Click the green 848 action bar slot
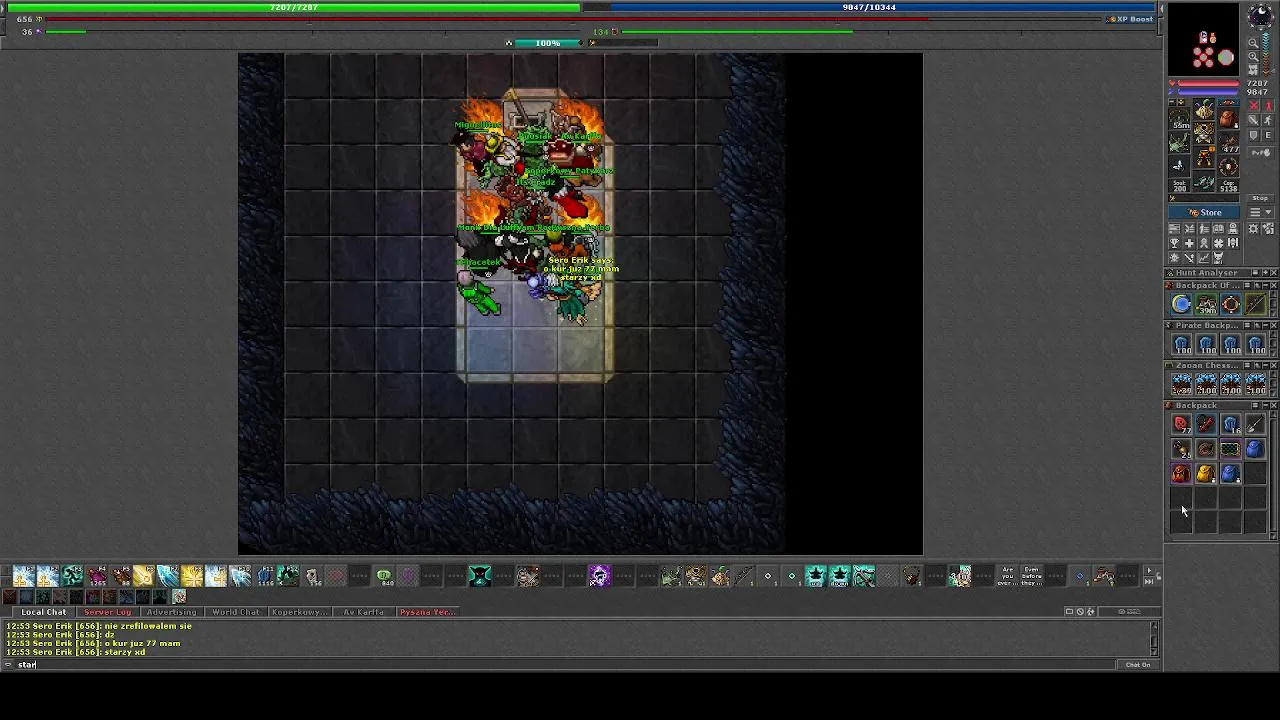 [x=384, y=576]
